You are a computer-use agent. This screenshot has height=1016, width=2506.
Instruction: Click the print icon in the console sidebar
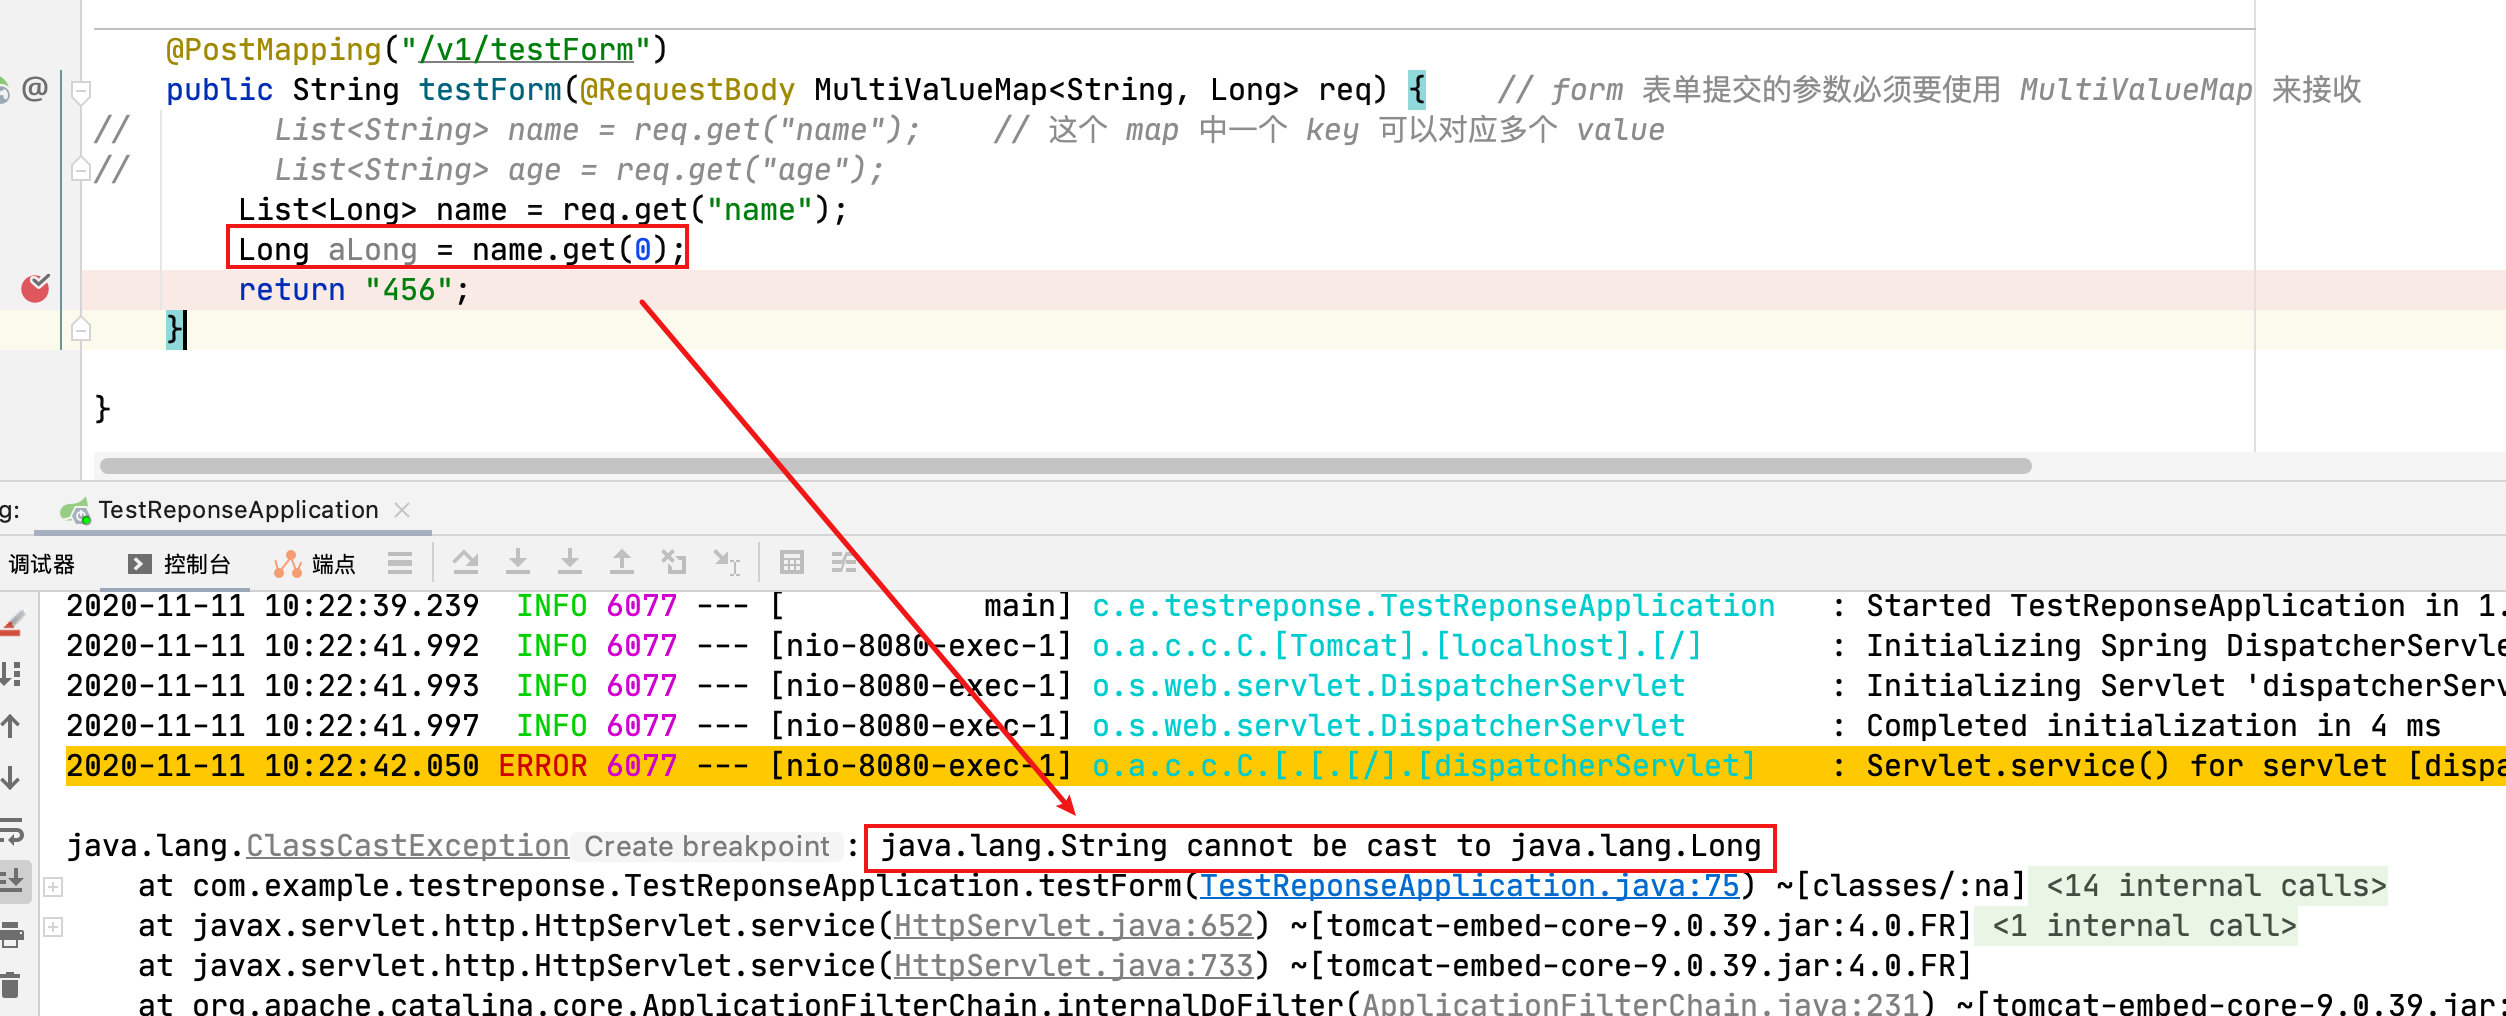tap(11, 934)
